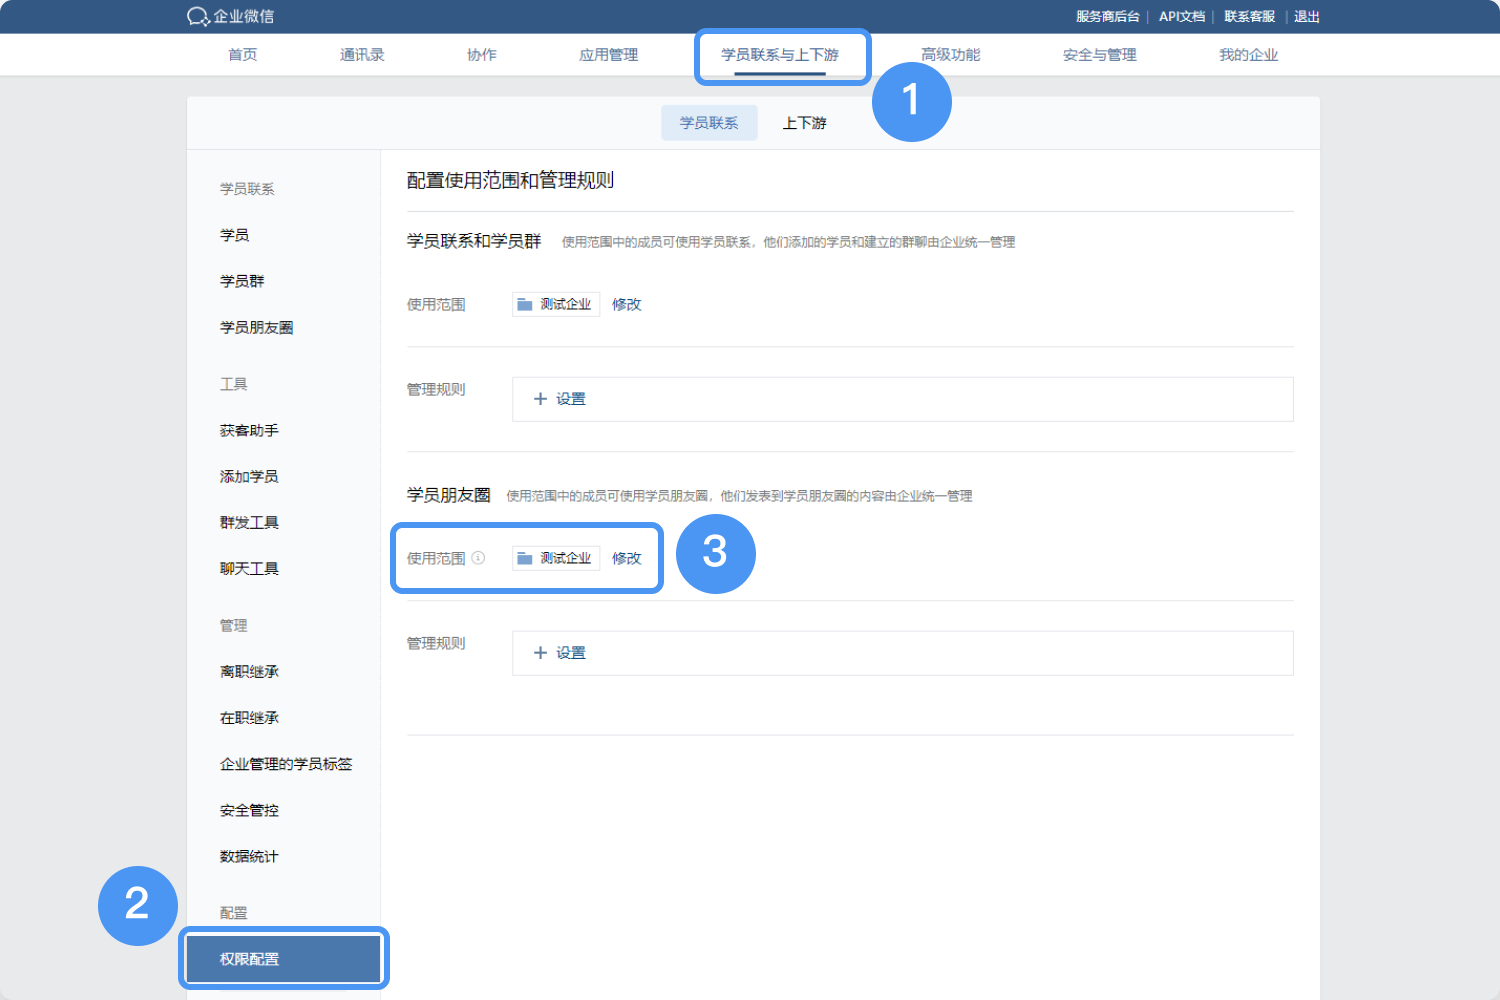Click the plus icon in 学员朋友圈 管理规则 设置
1500x1000 pixels.
coord(540,653)
